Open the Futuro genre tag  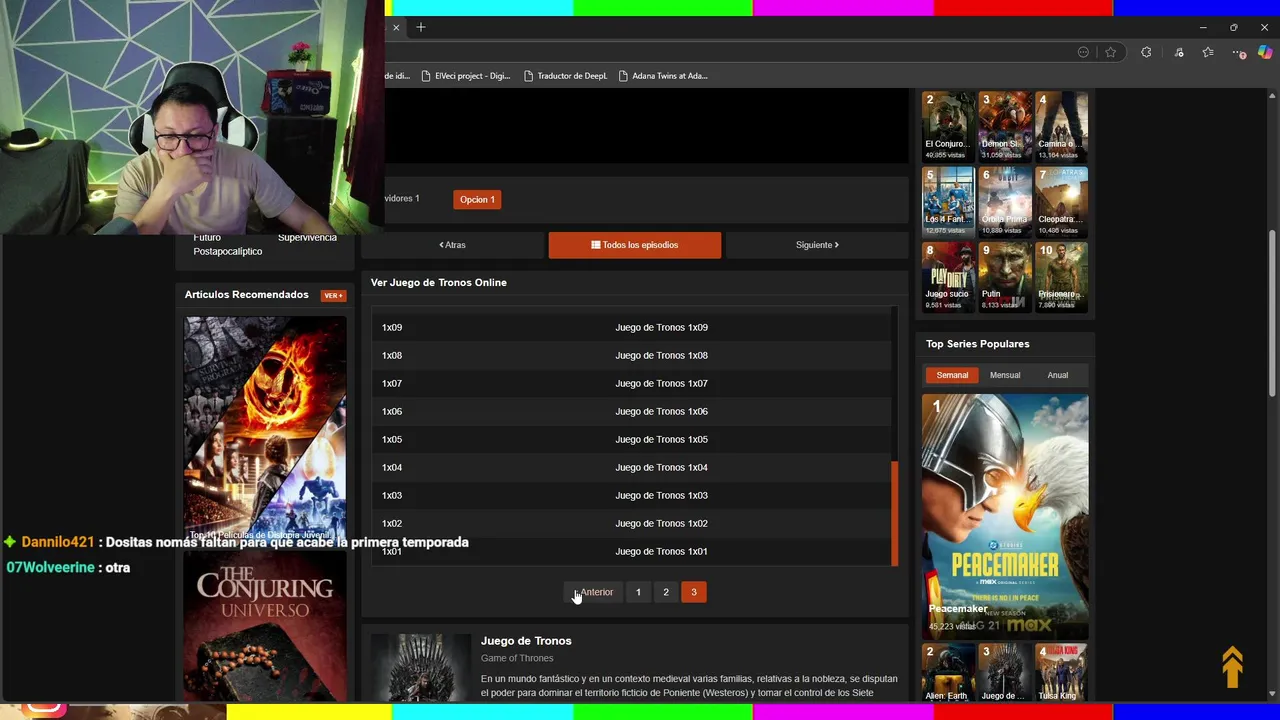[x=207, y=237]
